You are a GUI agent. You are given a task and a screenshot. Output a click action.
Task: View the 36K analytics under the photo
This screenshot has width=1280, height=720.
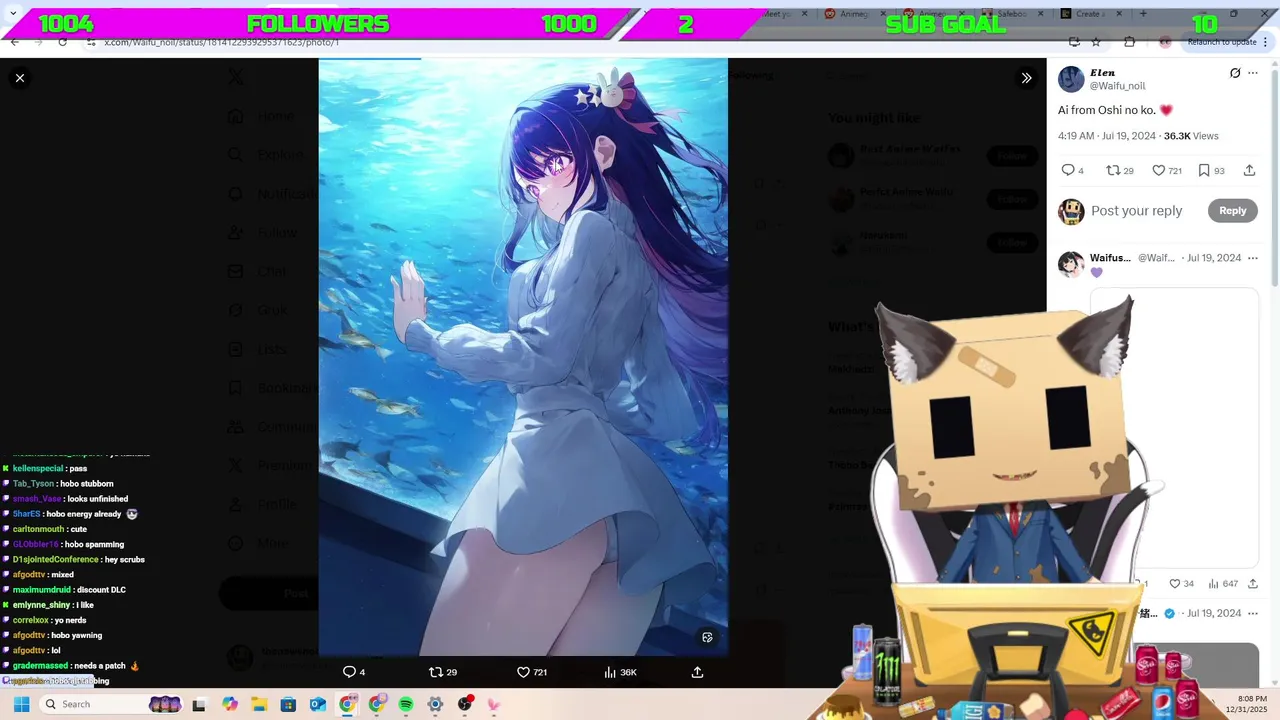tap(620, 672)
